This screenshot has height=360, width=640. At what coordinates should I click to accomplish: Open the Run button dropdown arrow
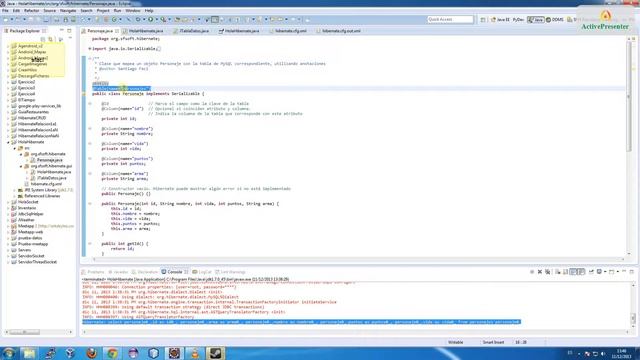click(x=156, y=20)
